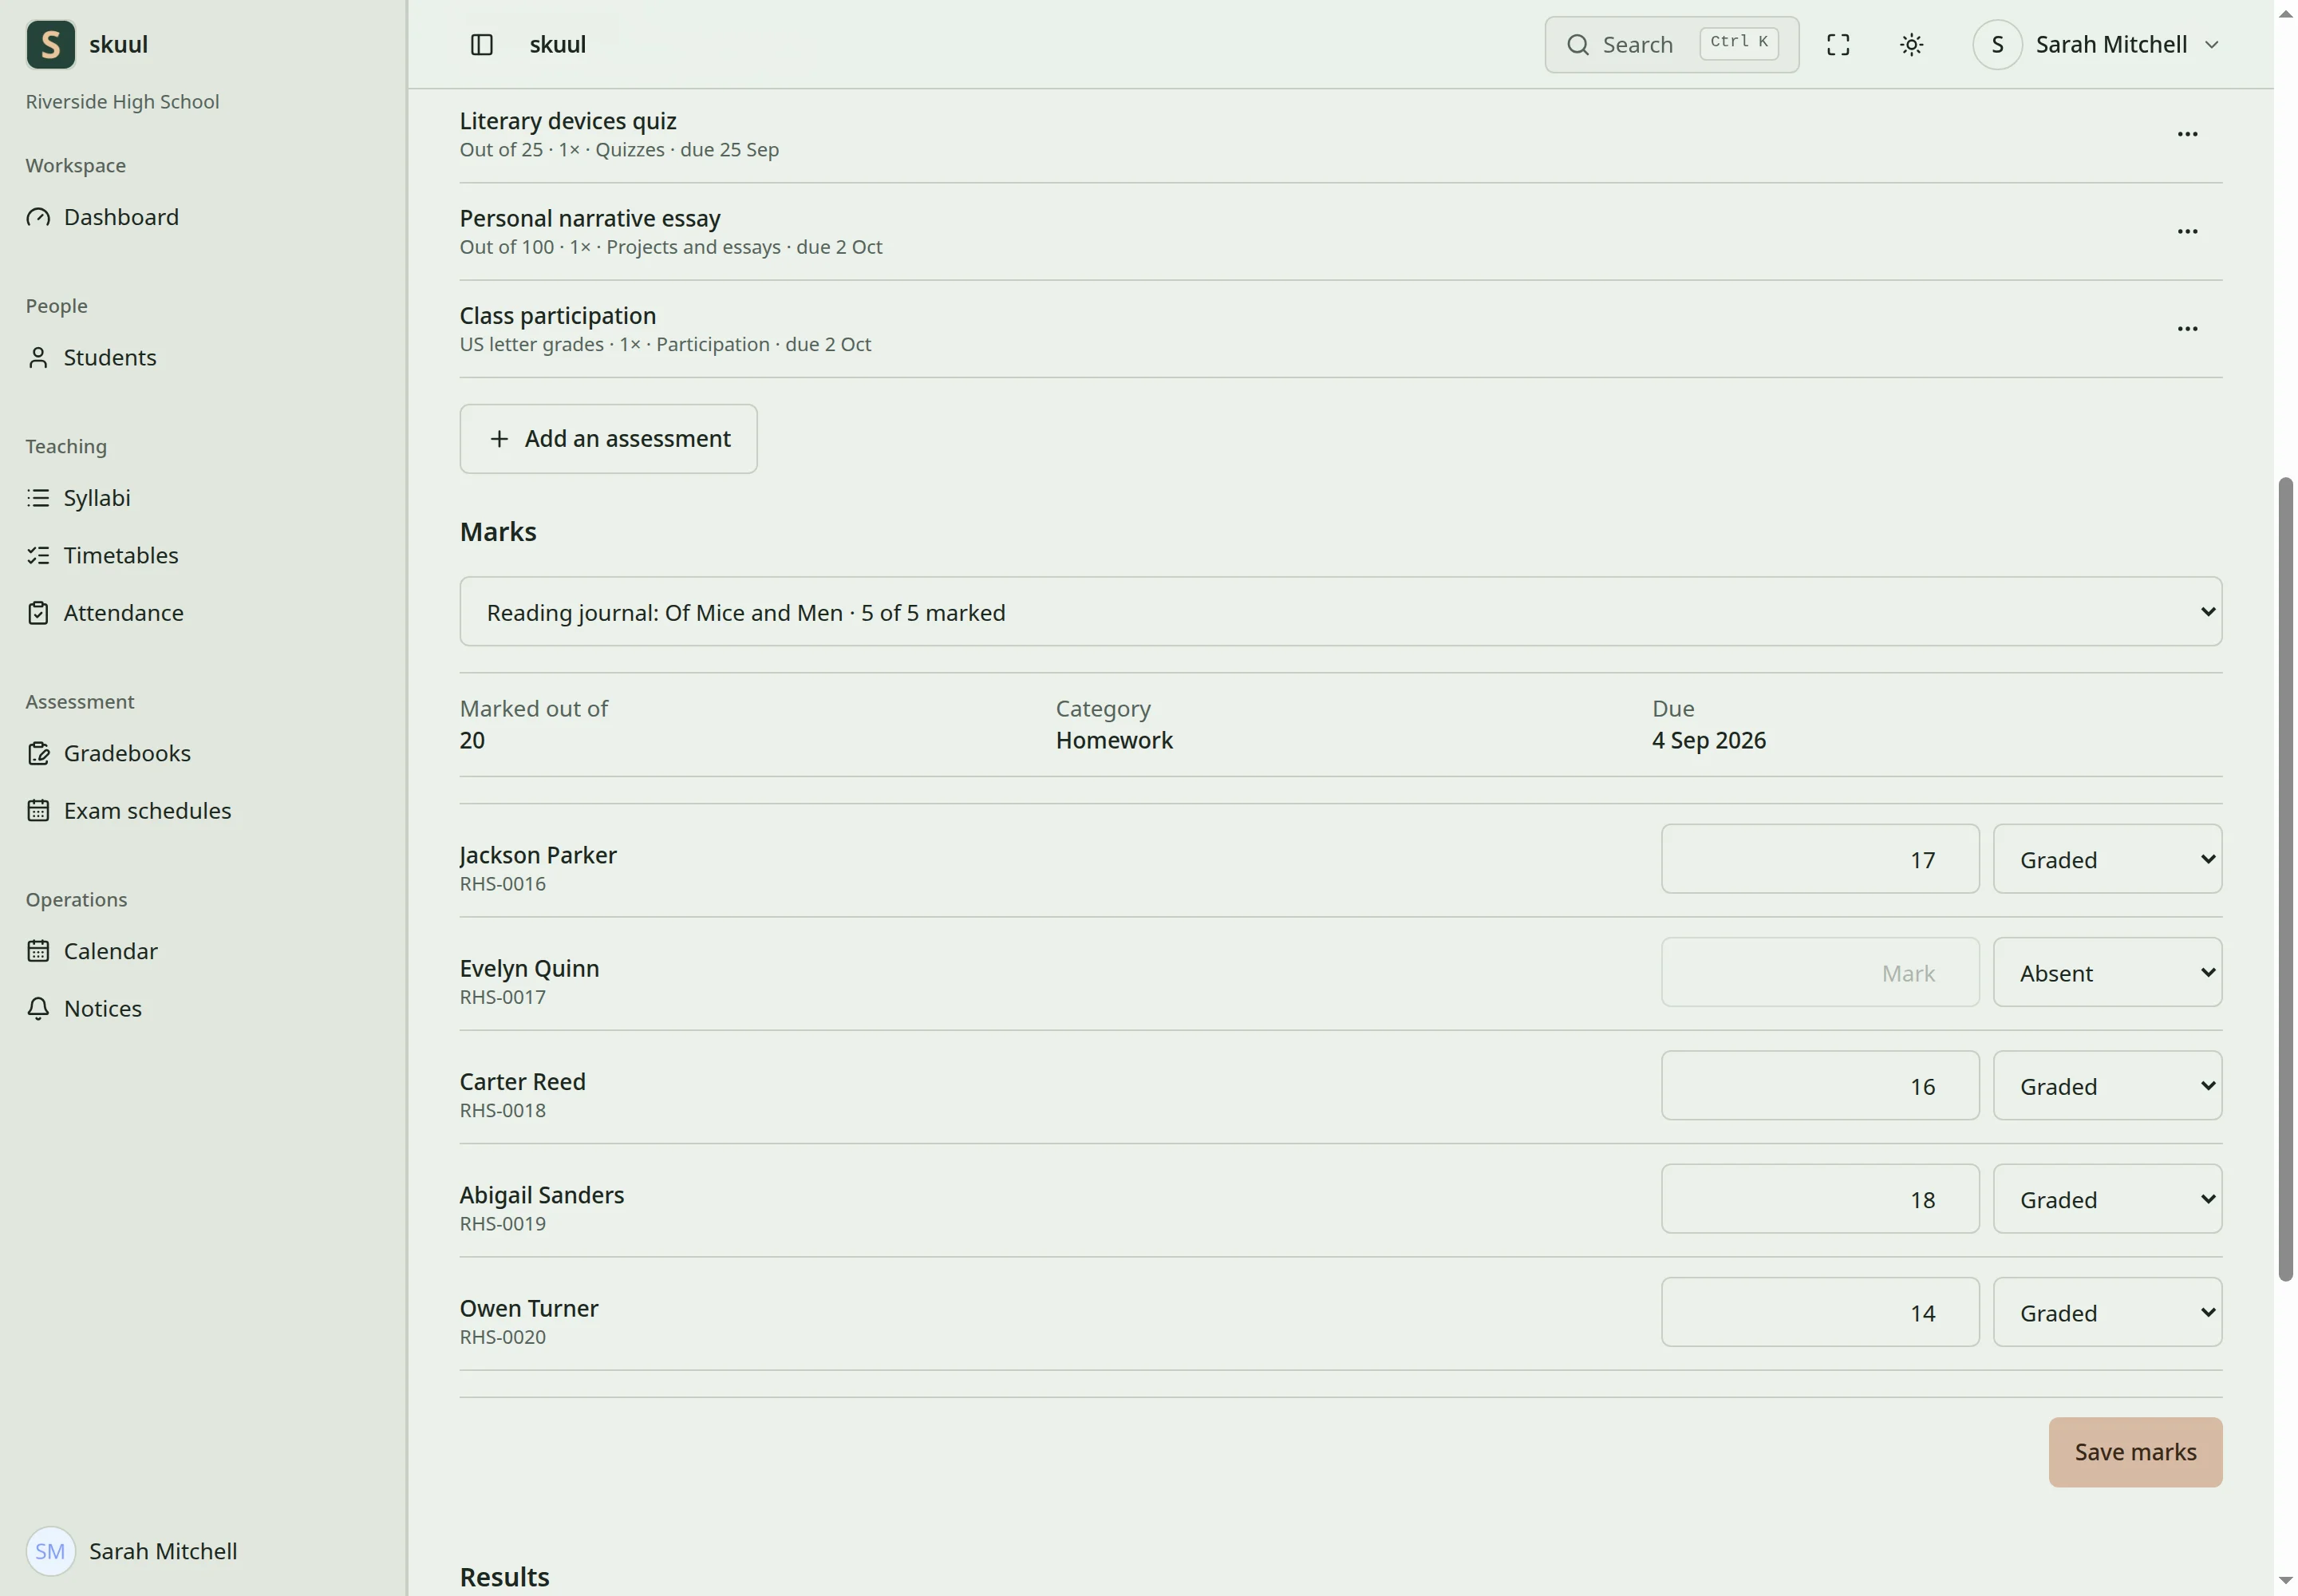Screen dimensions: 2298x1596
Task: Click the skuul logo icon
Action: pyautogui.click(x=50, y=44)
